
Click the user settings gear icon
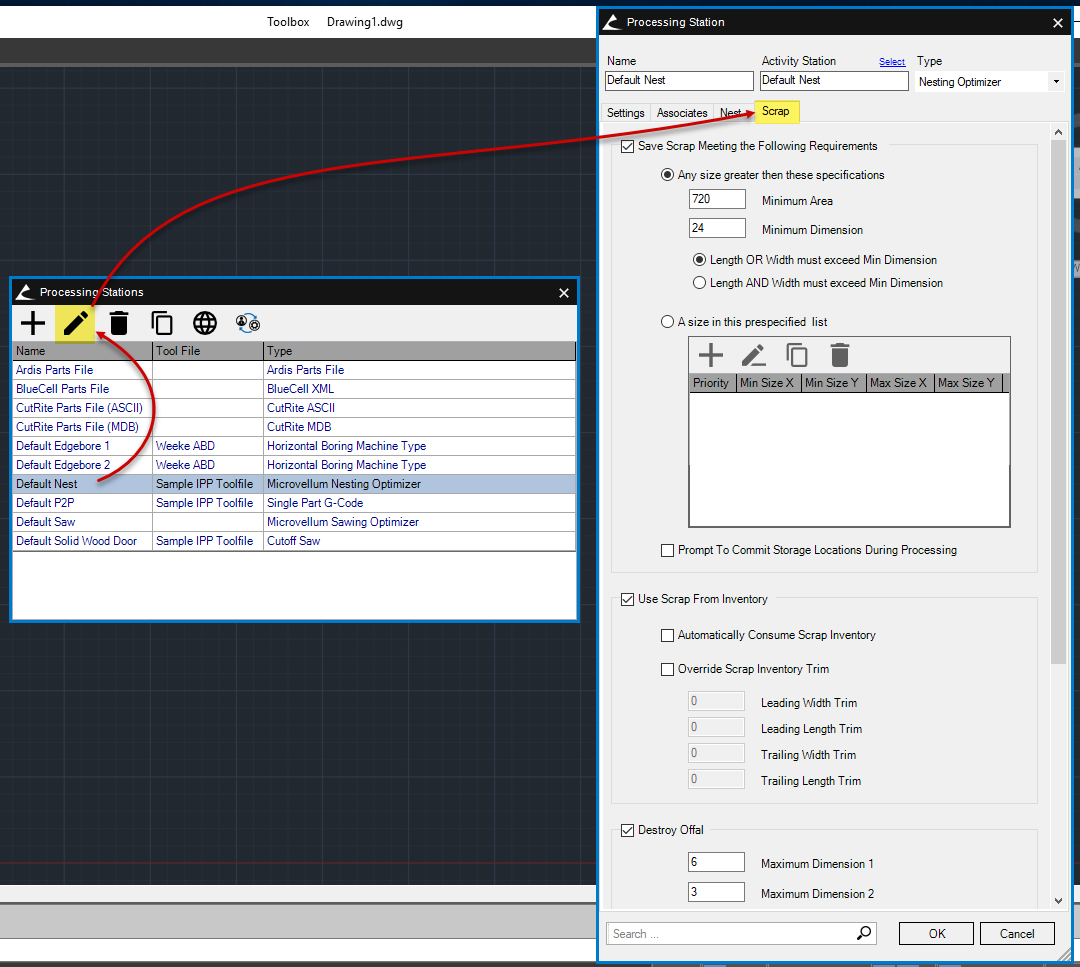(248, 322)
